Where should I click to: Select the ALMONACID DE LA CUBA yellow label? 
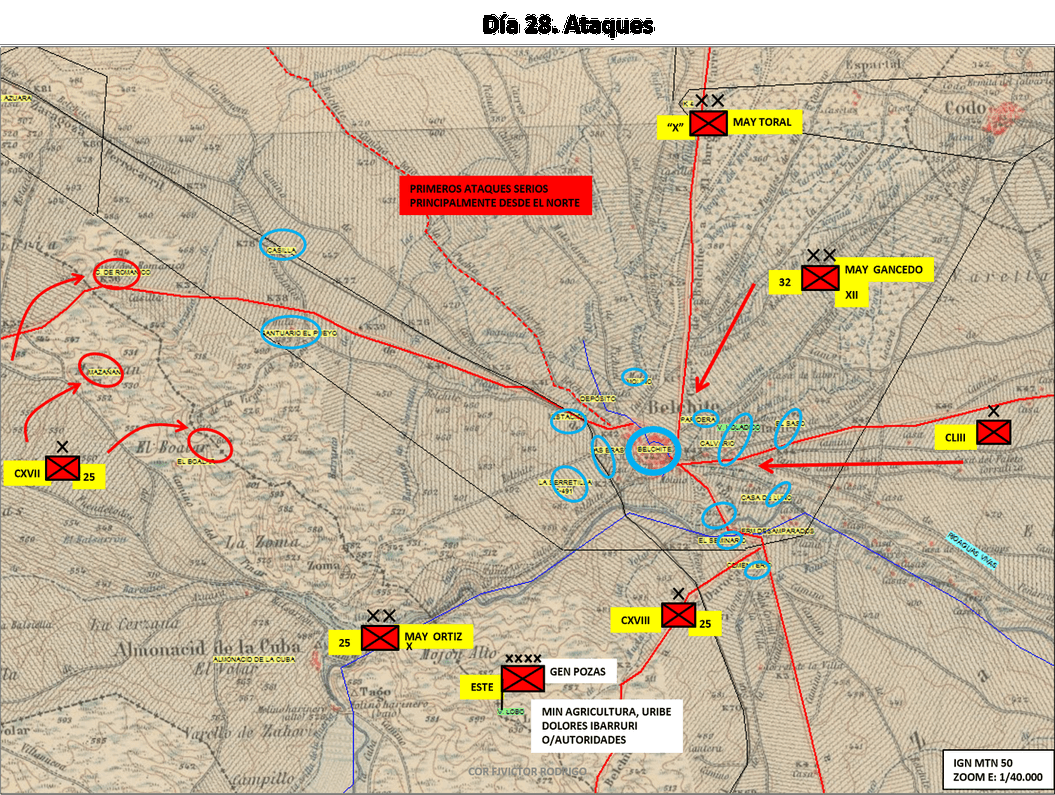click(254, 659)
